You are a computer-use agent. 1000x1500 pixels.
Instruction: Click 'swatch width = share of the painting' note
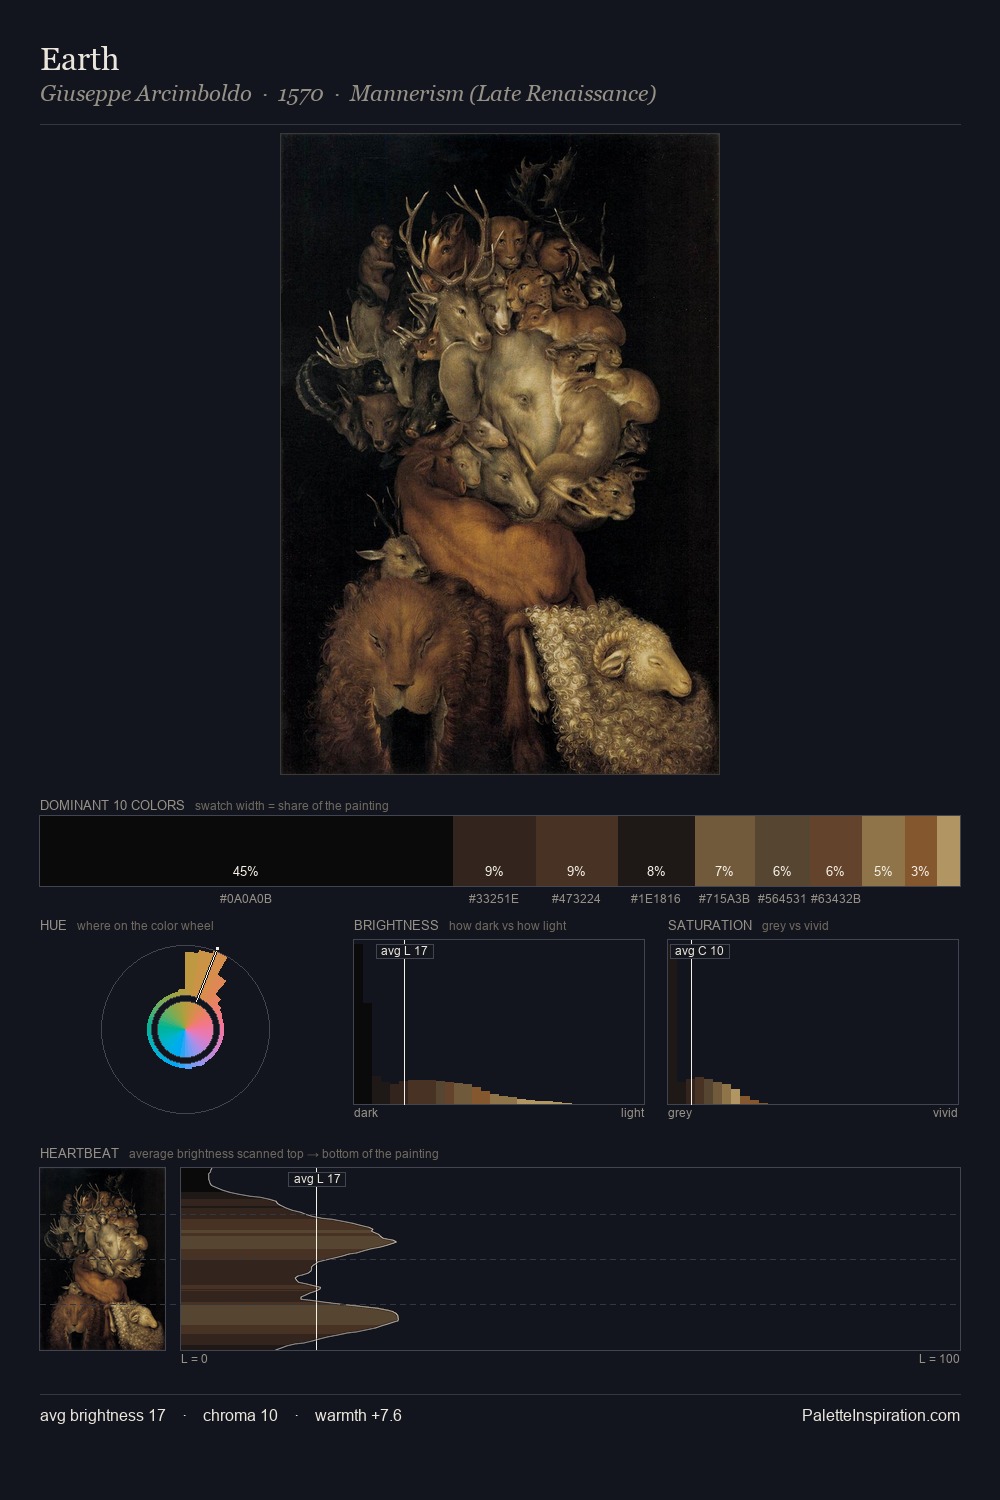coord(292,806)
